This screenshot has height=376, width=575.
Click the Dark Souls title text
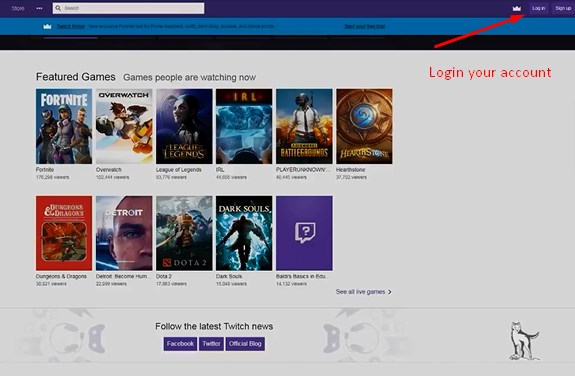[x=229, y=277]
